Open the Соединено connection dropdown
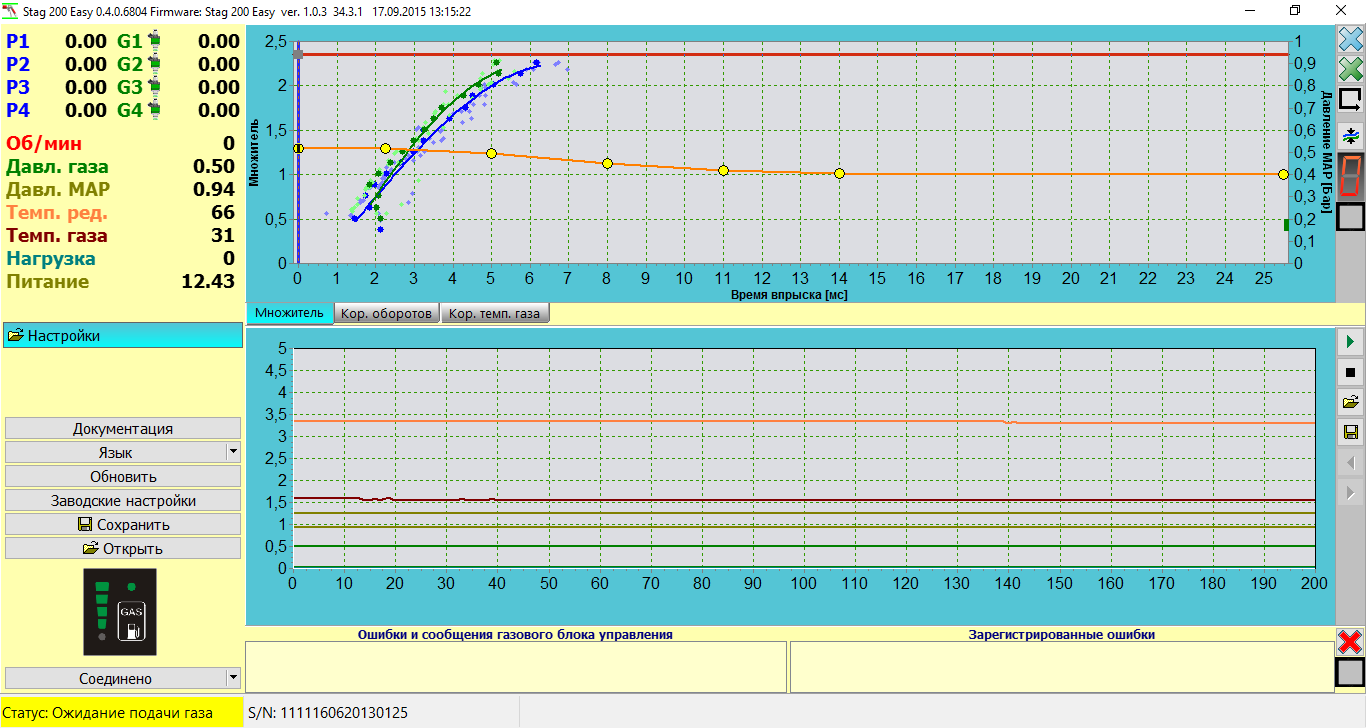The height and width of the screenshot is (728, 1366). coord(233,678)
